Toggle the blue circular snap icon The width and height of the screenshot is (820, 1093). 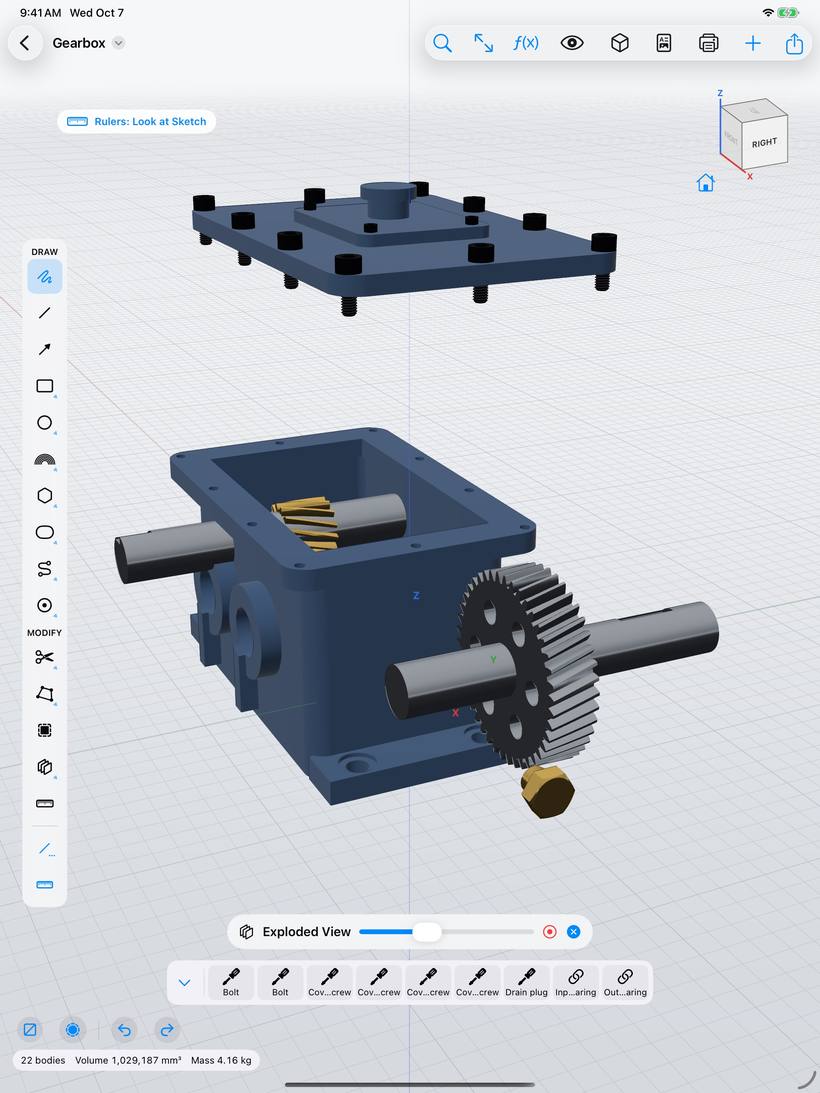pos(73,1030)
